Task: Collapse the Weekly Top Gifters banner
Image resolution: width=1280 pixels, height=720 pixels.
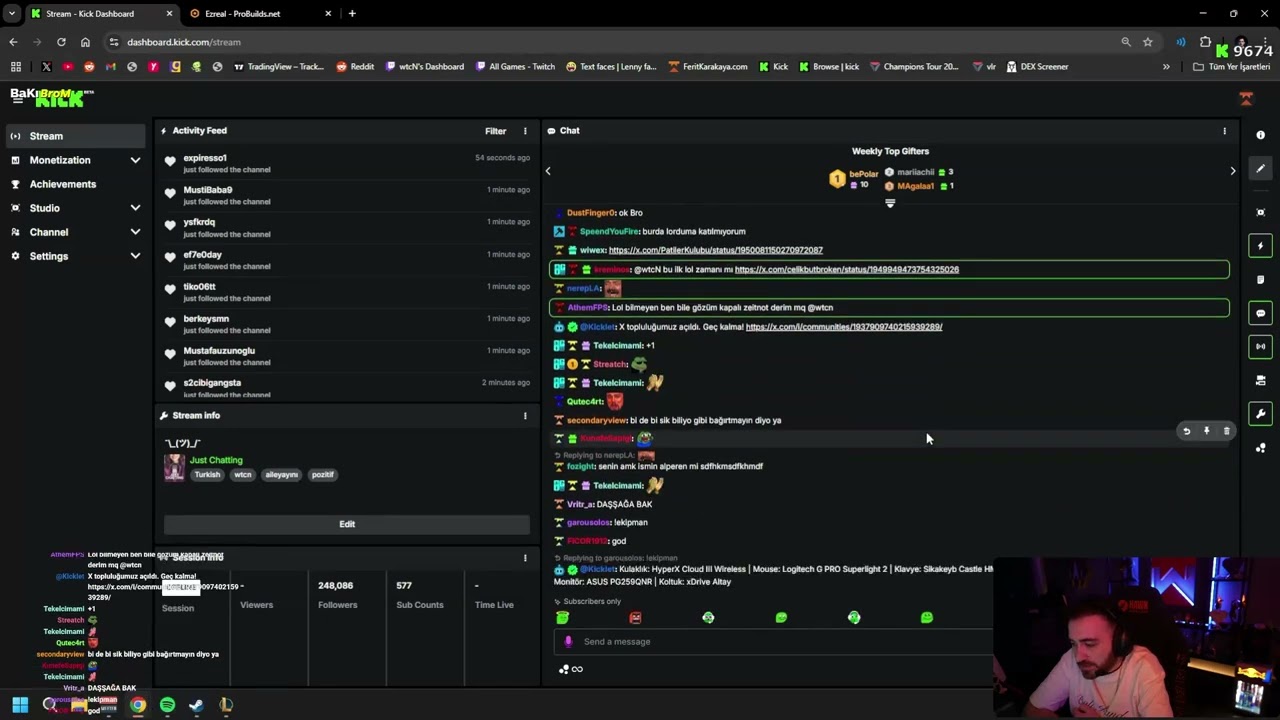Action: tap(890, 203)
